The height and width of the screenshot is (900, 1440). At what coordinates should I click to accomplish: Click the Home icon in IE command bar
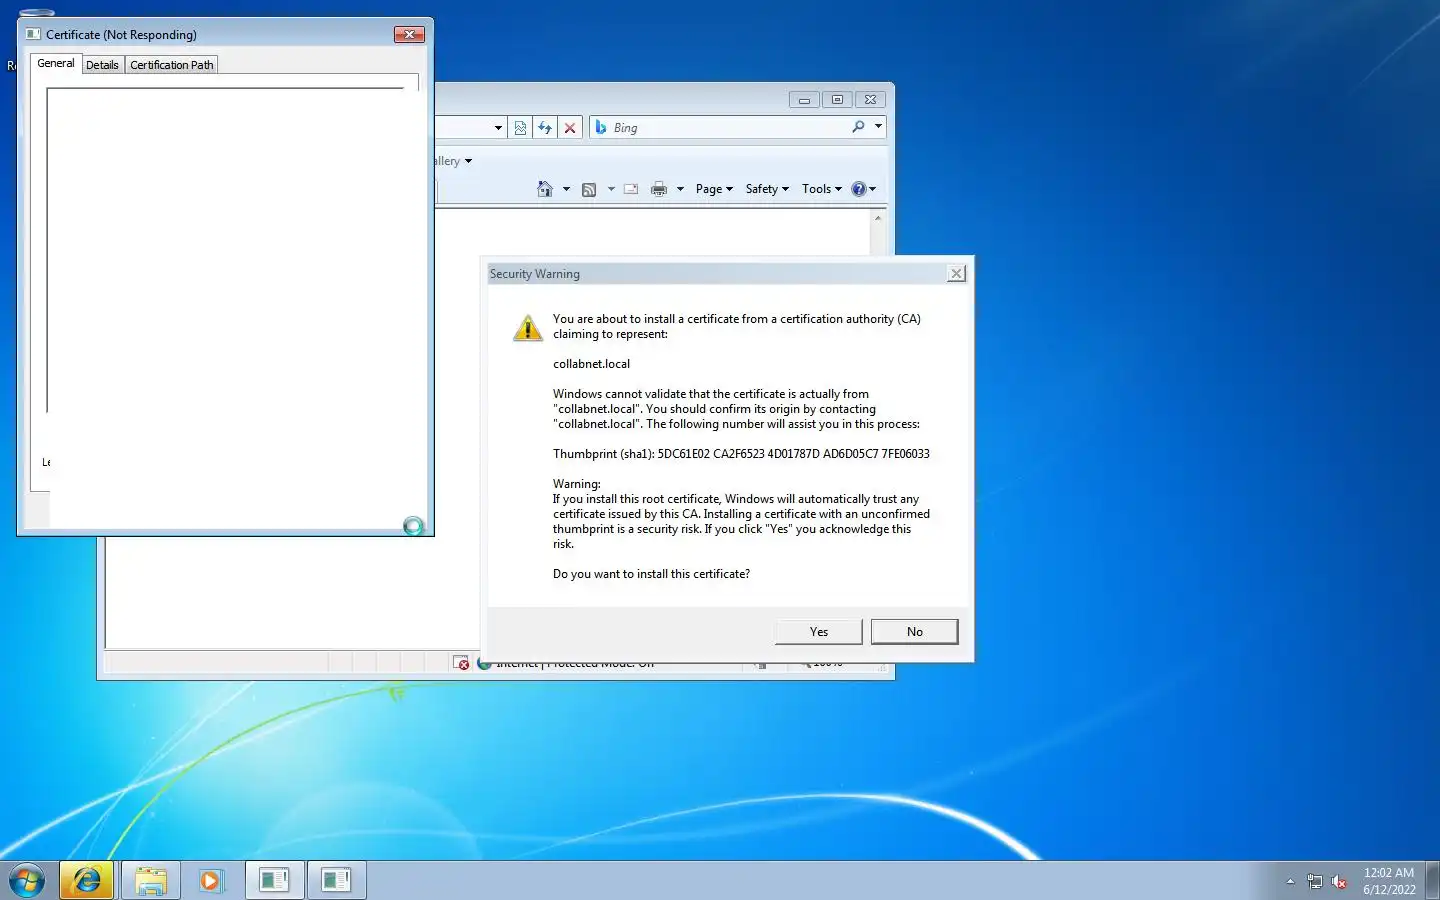pyautogui.click(x=545, y=189)
